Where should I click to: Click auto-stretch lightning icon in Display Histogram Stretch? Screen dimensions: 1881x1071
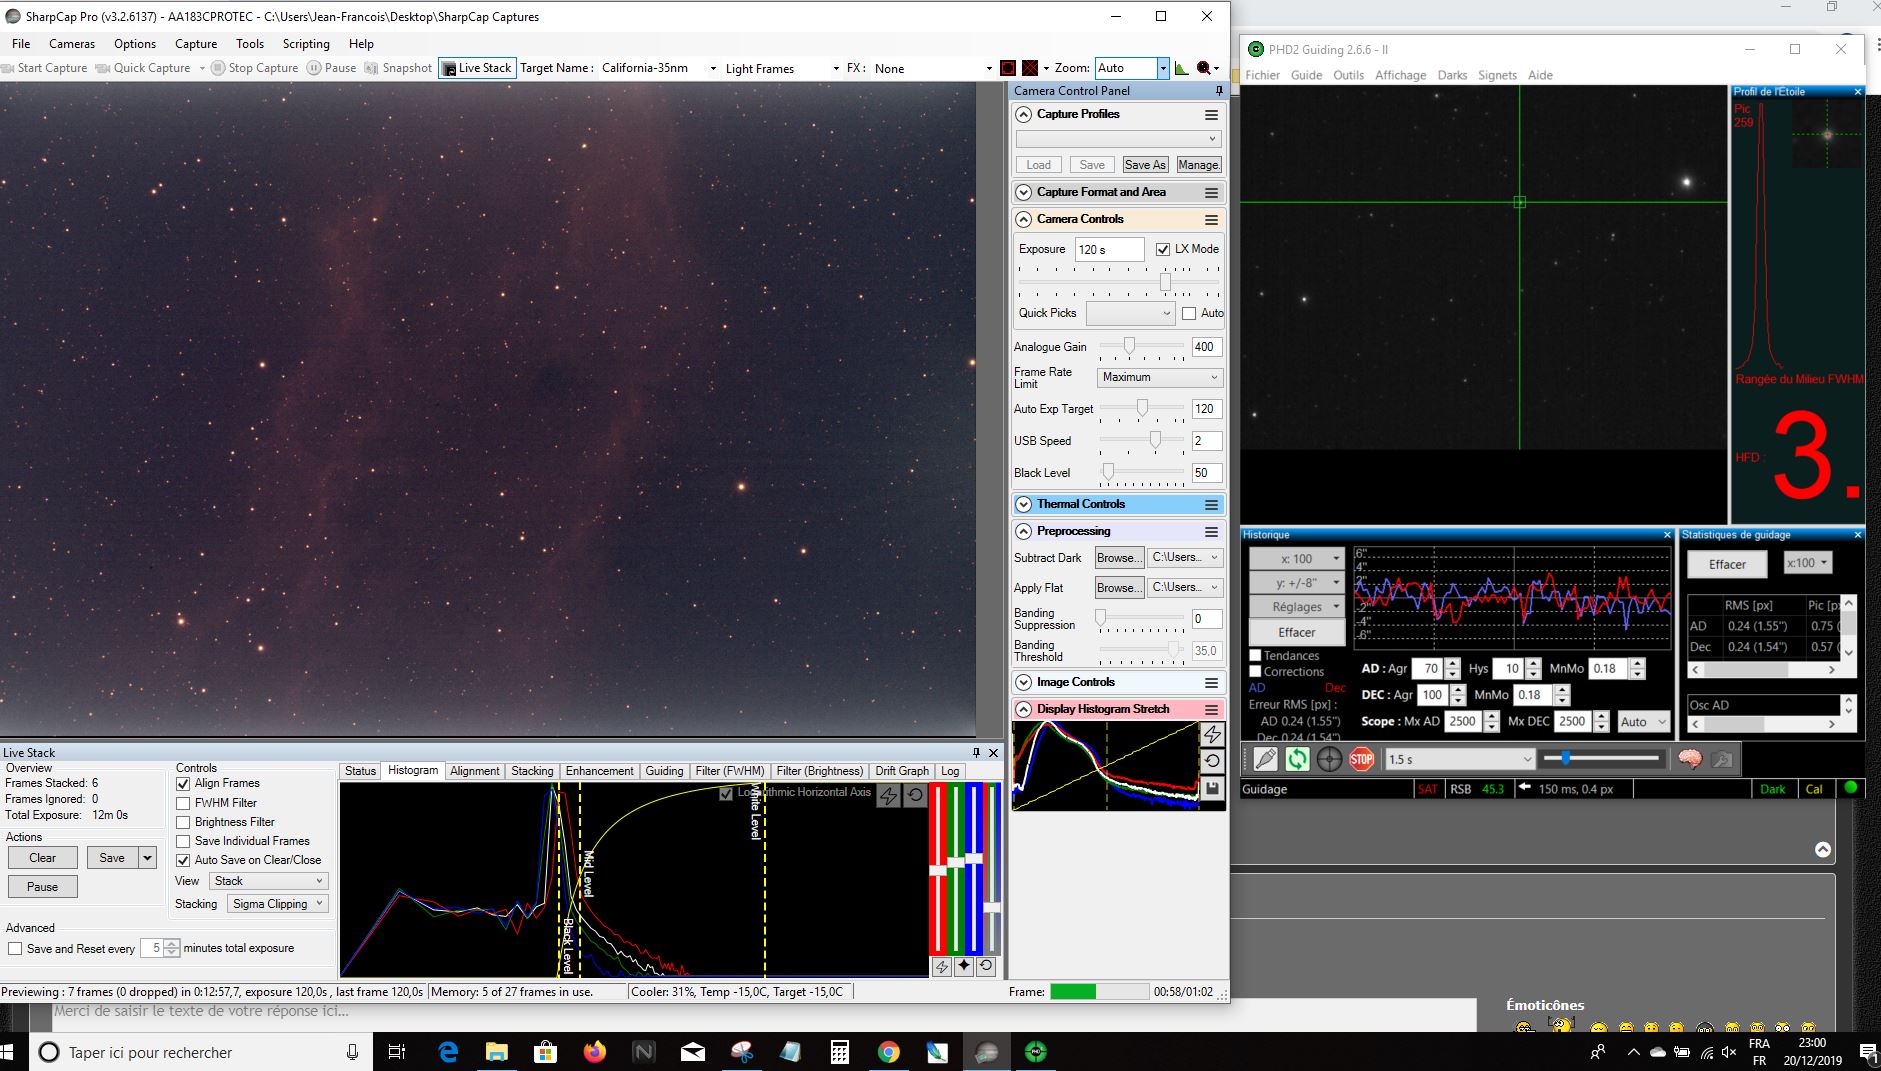(x=1213, y=734)
